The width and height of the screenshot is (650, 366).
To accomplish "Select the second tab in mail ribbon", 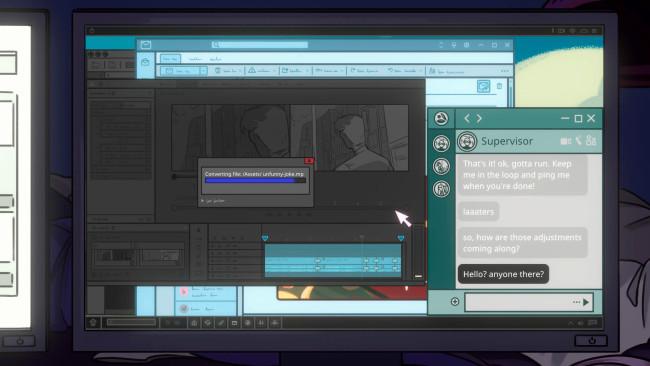I will point(195,59).
